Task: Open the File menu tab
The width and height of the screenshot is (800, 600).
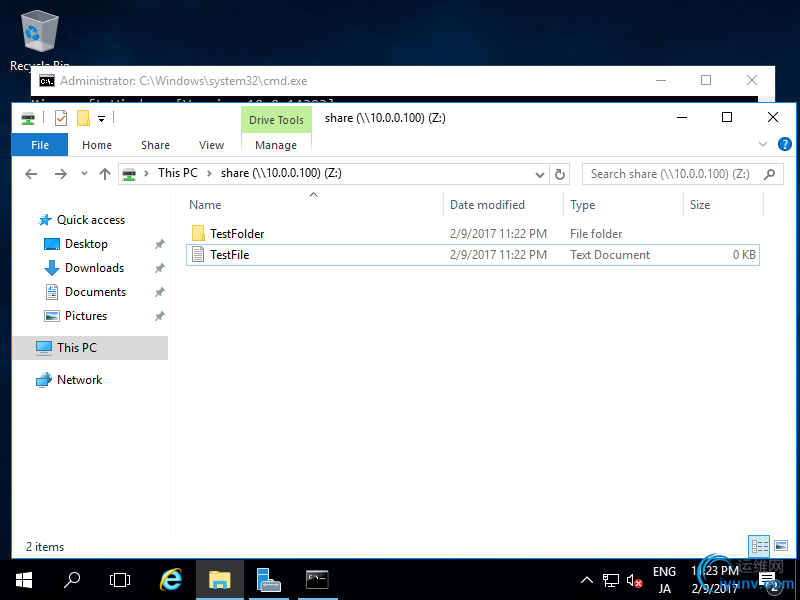Action: click(40, 145)
